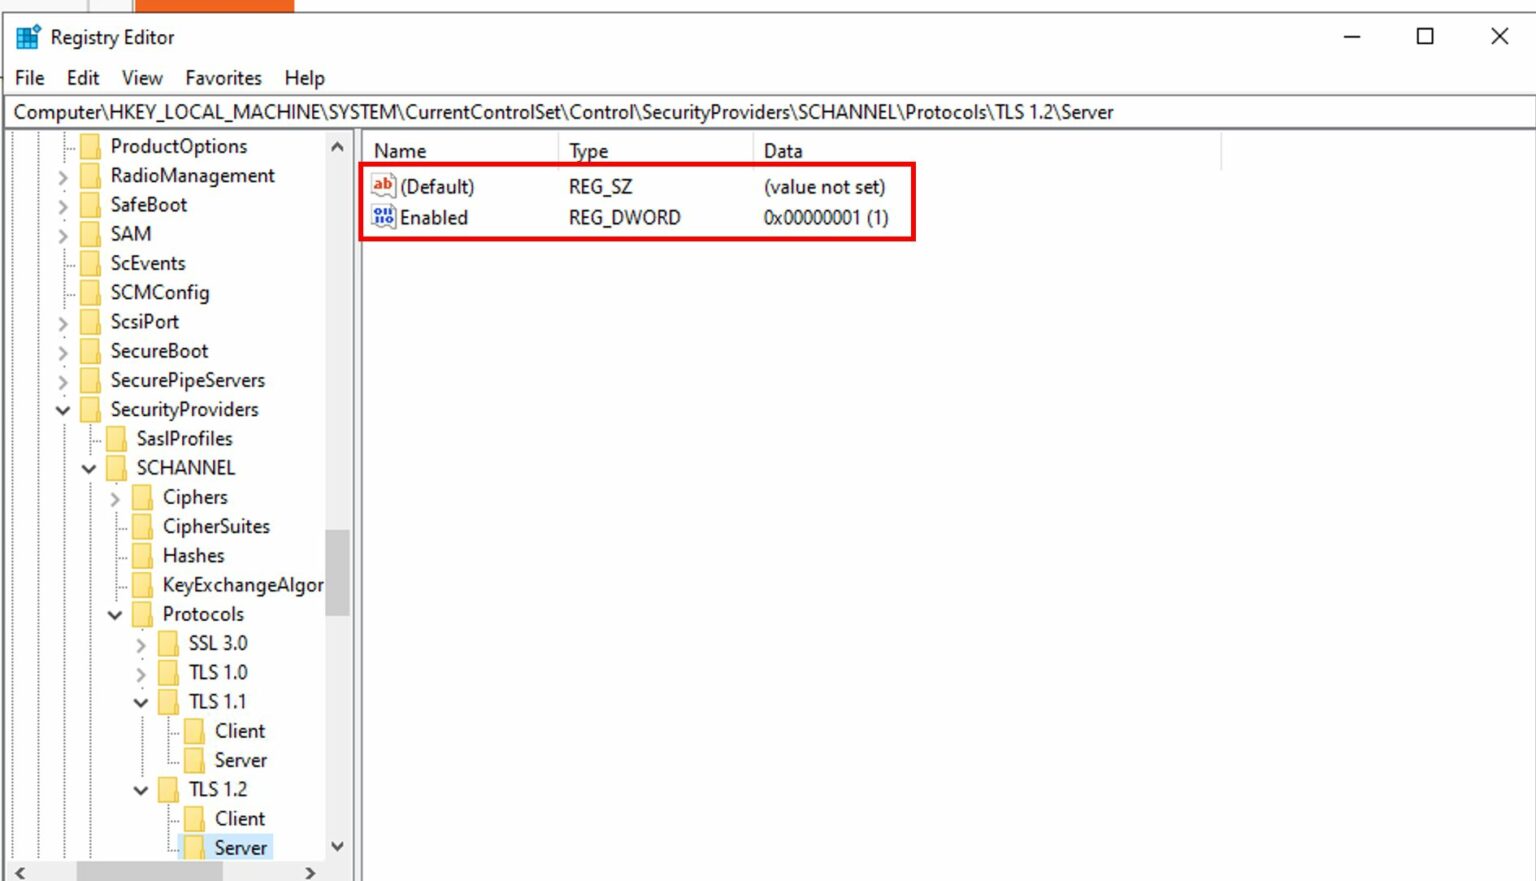
Task: Click the CipherSuites folder icon
Action: point(144,526)
